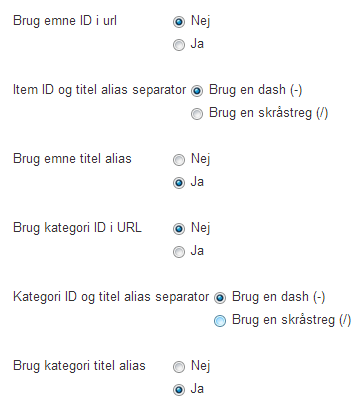Select Nej for Brug emne ID i url
362x410 pixels.
[179, 22]
